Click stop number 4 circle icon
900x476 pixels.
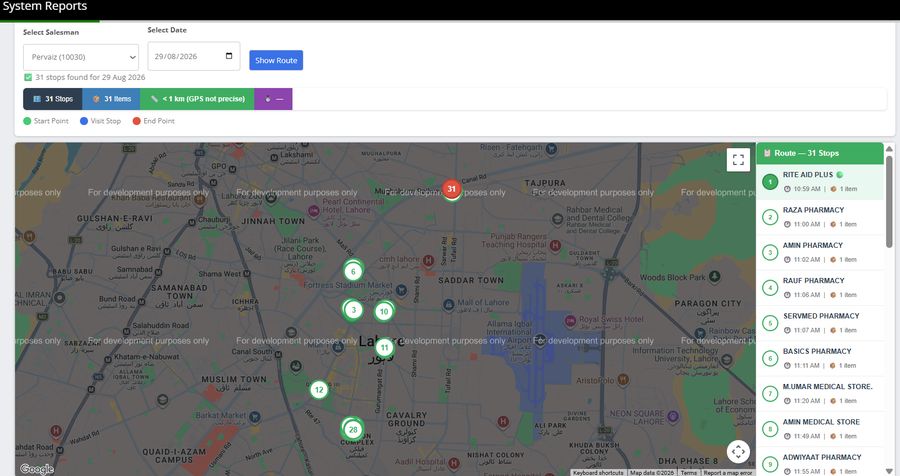(x=770, y=288)
